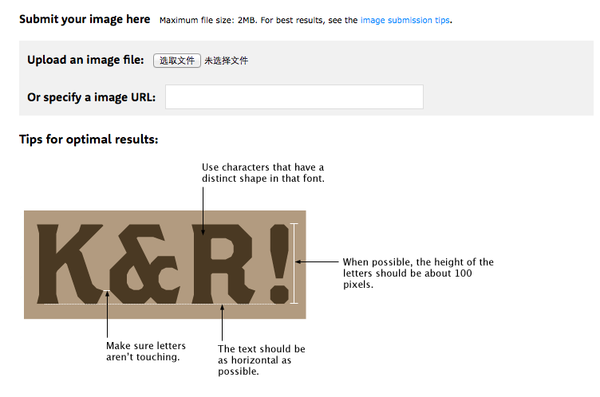Click the 'Tips for optimal results:' heading
The height and width of the screenshot is (397, 600).
(x=88, y=139)
